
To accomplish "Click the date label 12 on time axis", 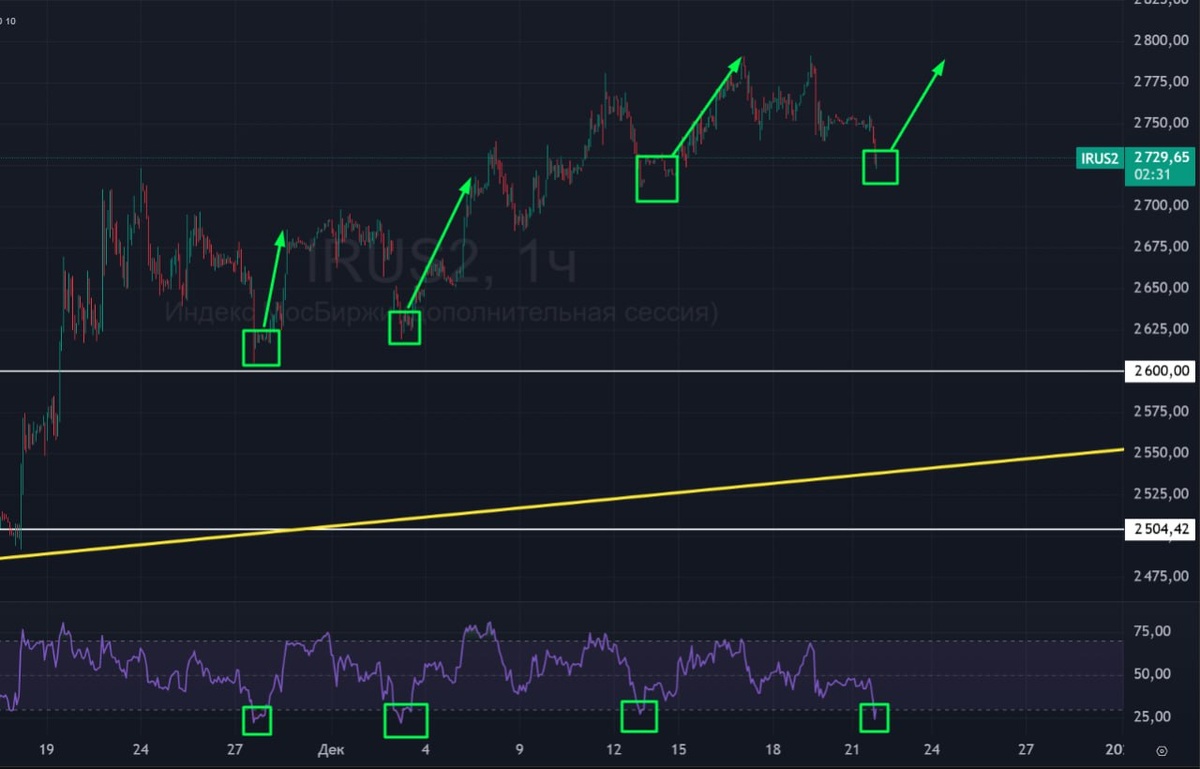I will coord(613,748).
